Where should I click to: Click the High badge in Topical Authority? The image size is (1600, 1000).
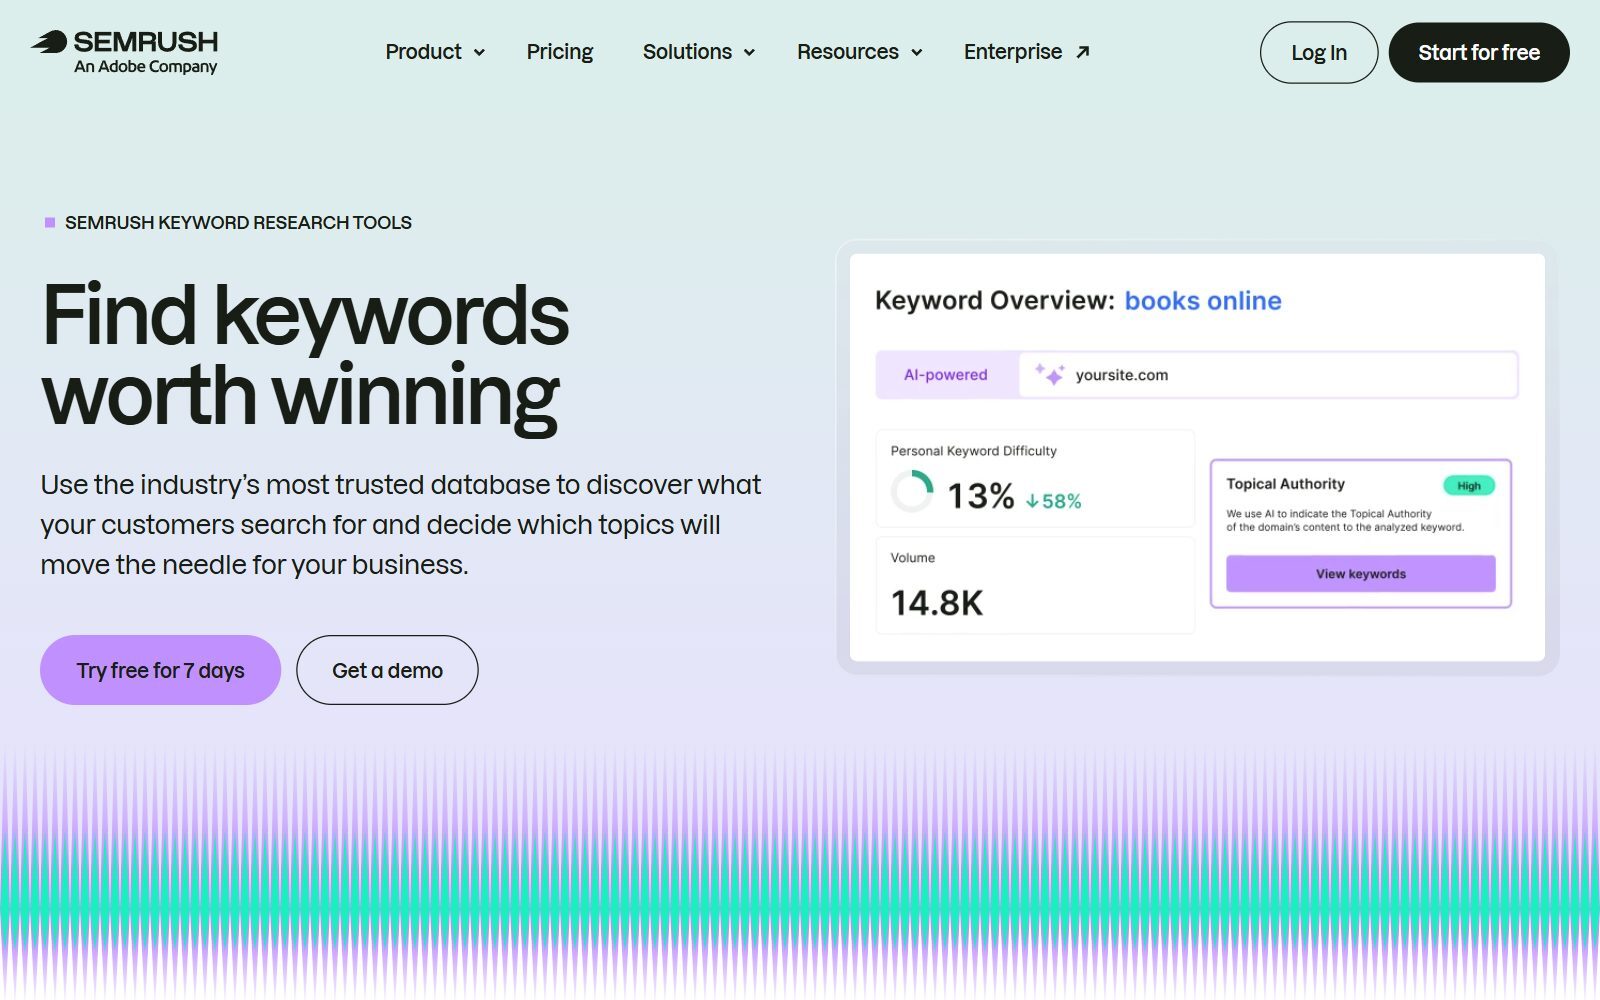point(1469,486)
